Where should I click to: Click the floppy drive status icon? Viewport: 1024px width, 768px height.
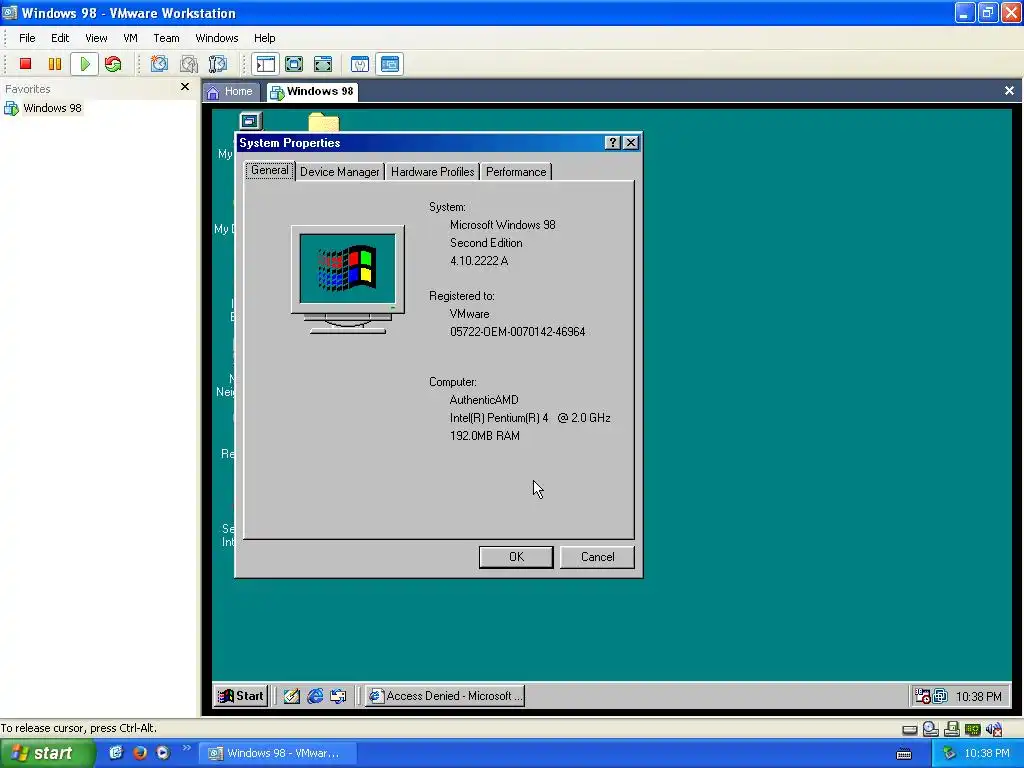(952, 729)
